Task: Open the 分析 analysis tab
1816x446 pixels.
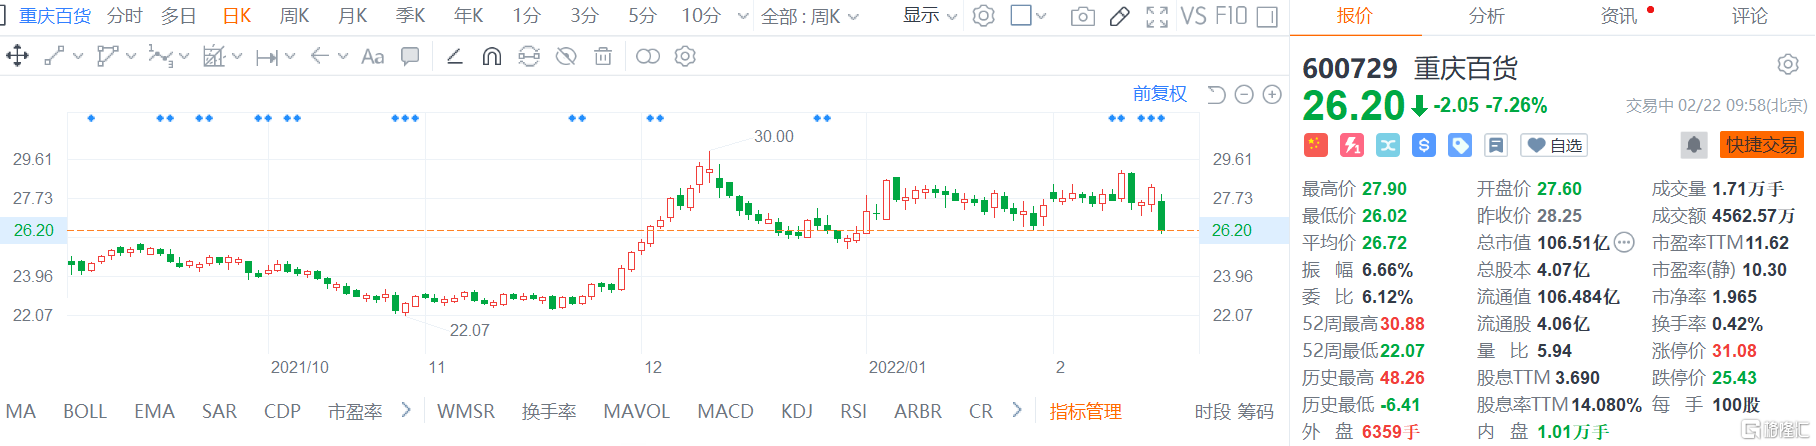Action: 1486,16
